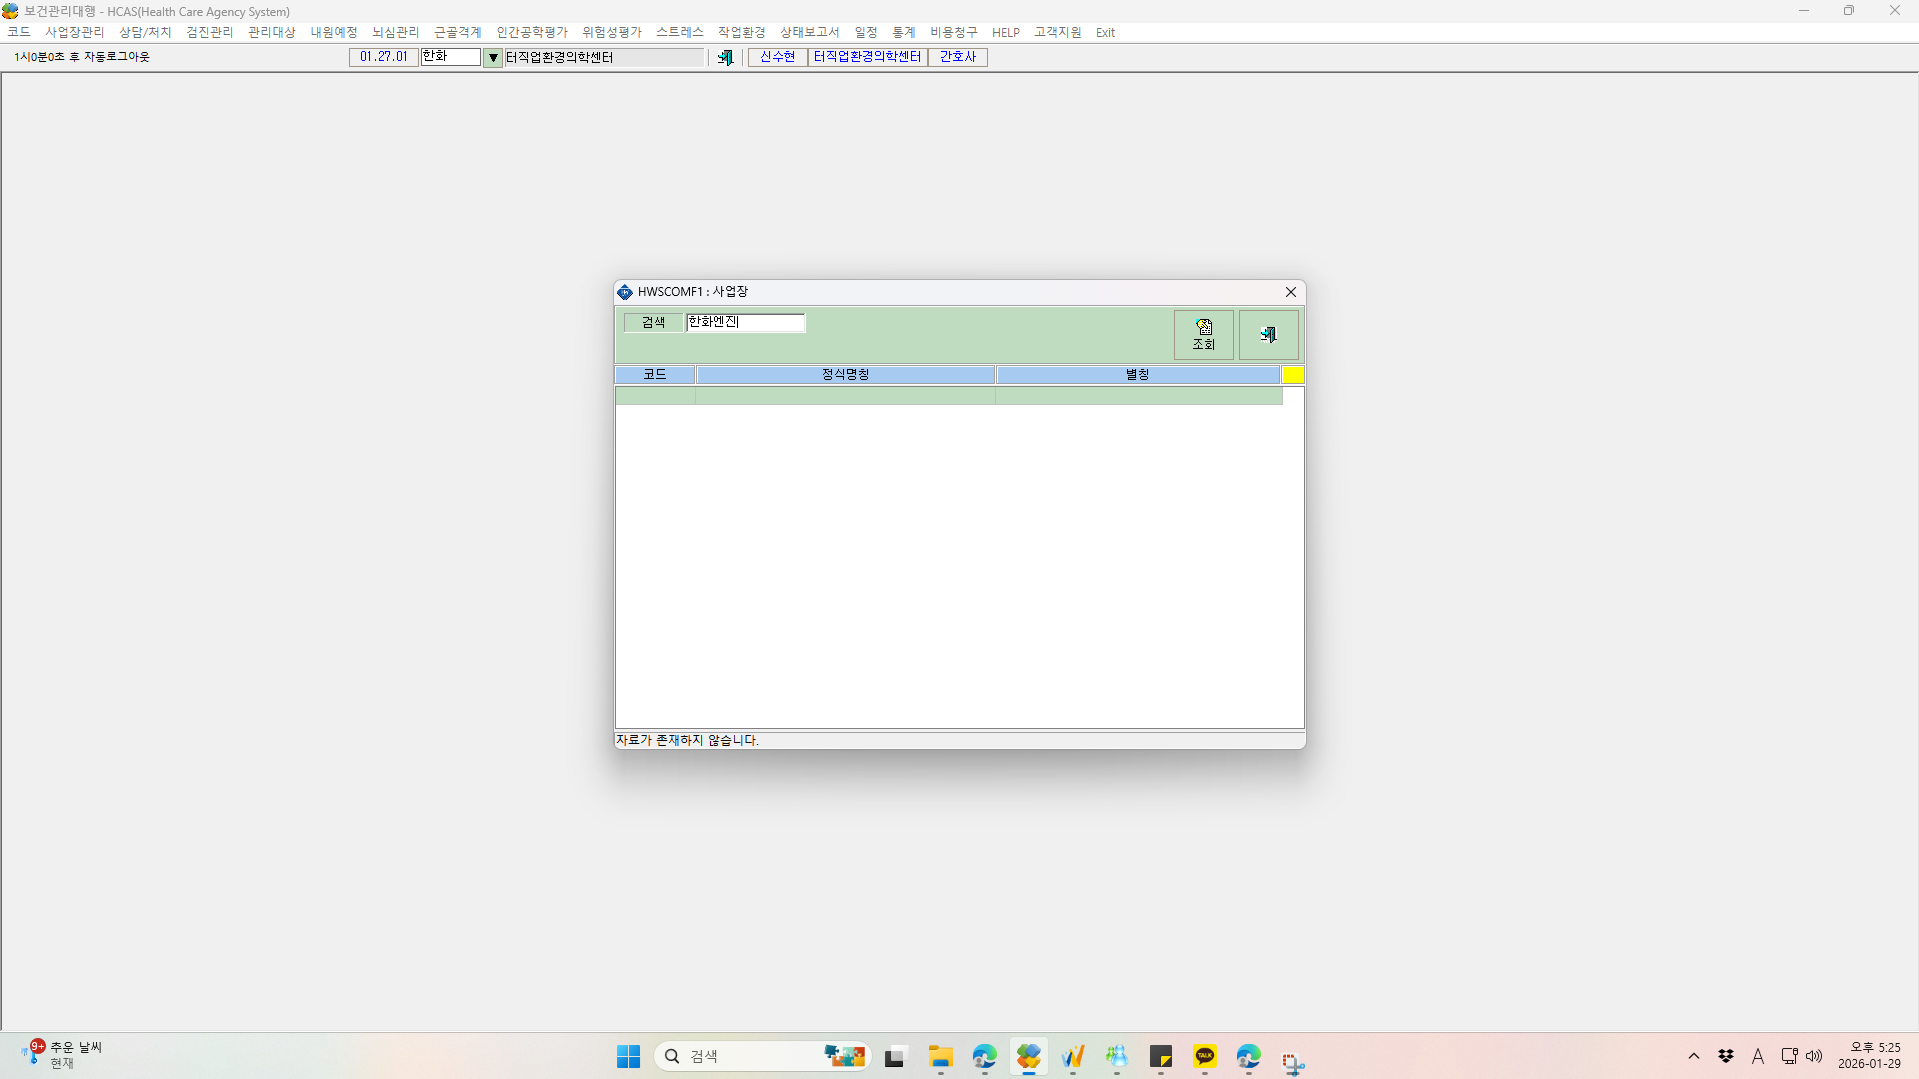1919x1079 pixels.
Task: Expand the 한화 combo dropdown arrow
Action: pyautogui.click(x=493, y=58)
